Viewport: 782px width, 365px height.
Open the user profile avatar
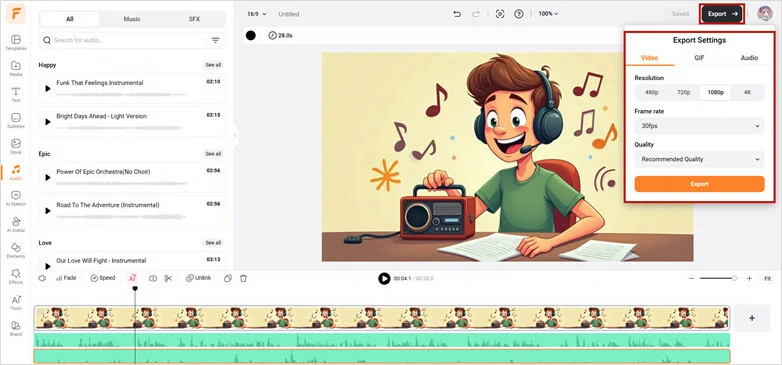click(x=765, y=13)
